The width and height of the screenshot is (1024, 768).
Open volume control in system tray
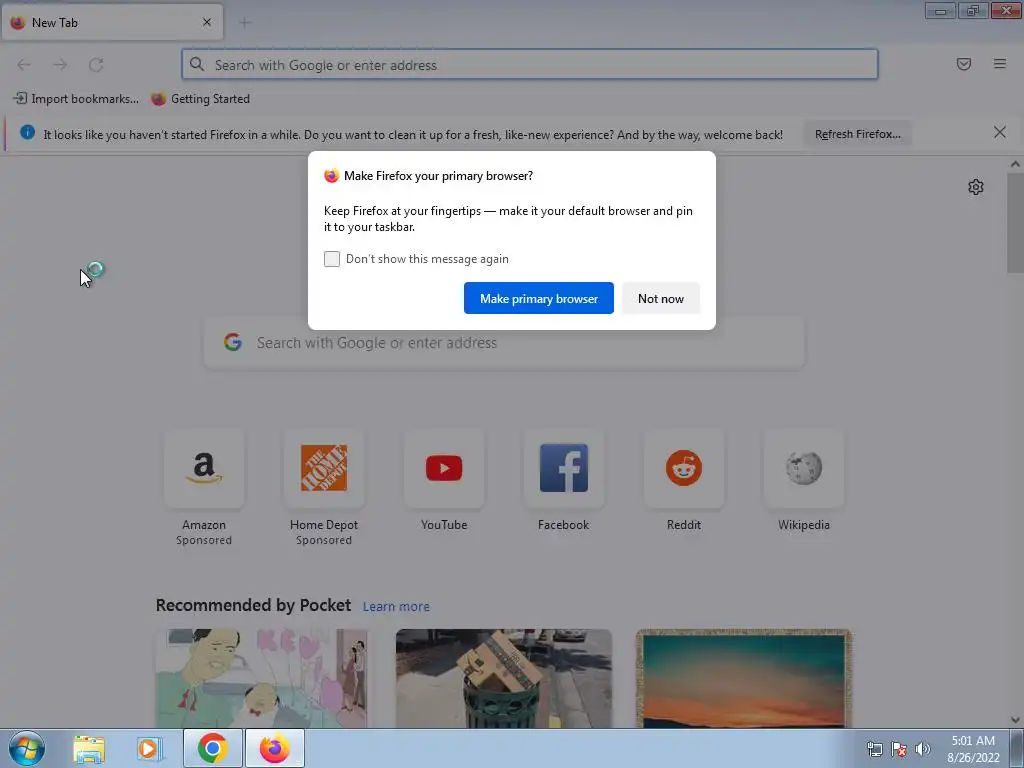tap(923, 749)
